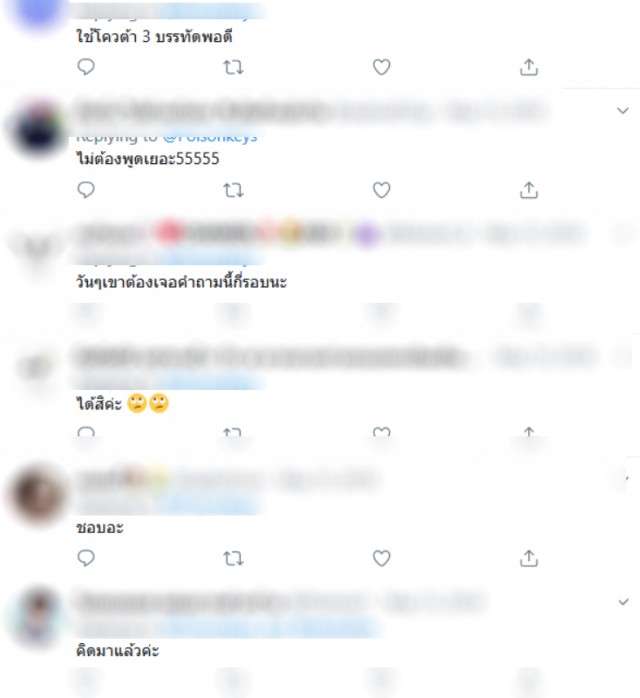Image resolution: width=640 pixels, height=698 pixels.
Task: Share the "ไม่ต้องพูดเยอะ55555" tweet
Action: 529,190
